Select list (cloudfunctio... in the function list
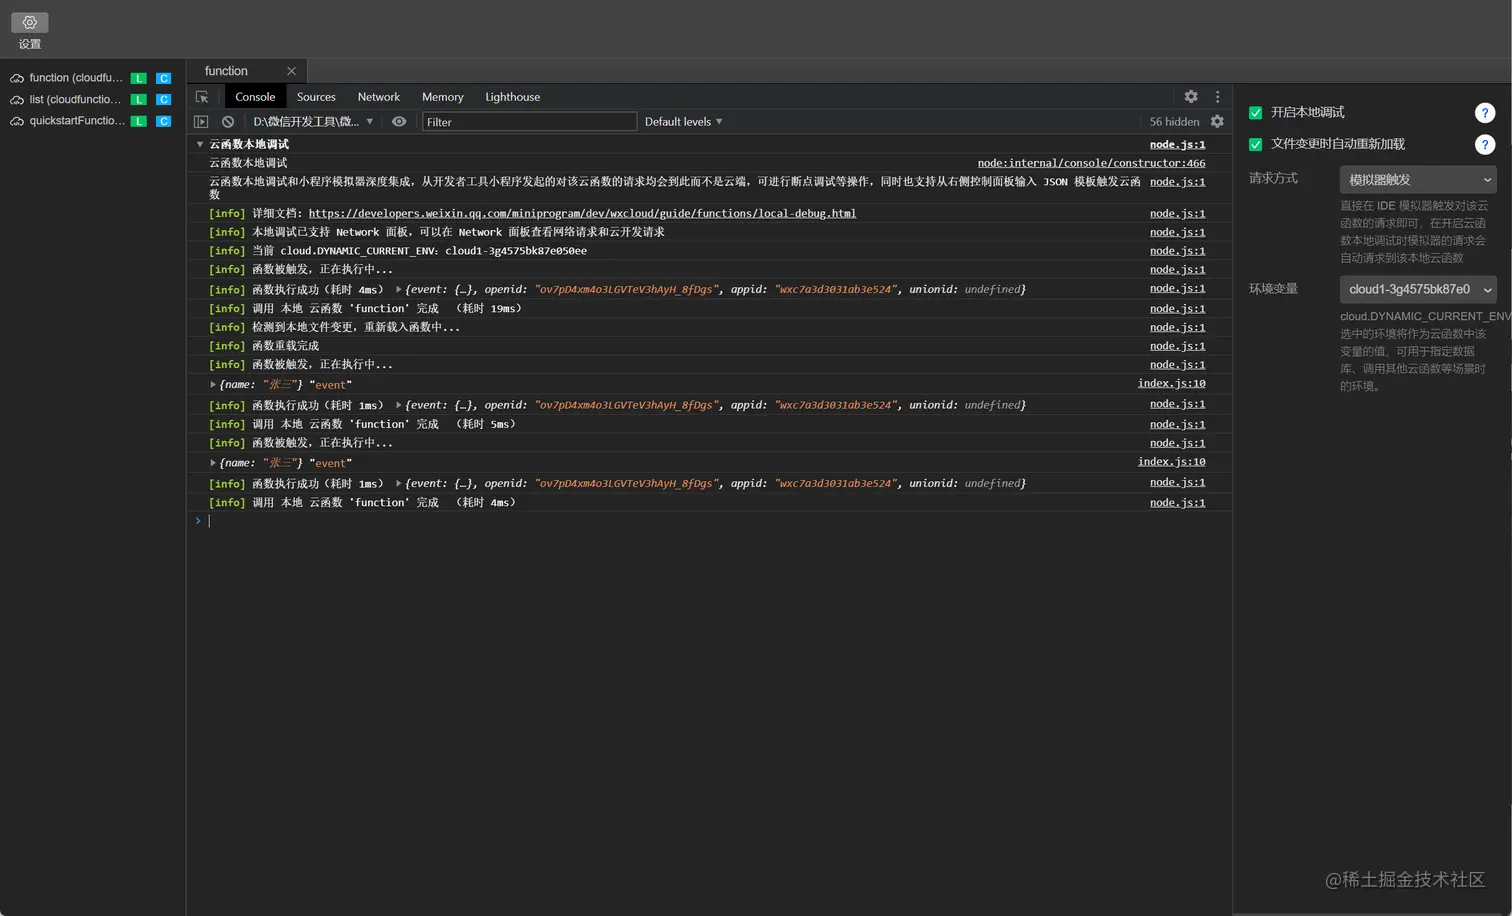This screenshot has width=1512, height=916. pos(75,100)
